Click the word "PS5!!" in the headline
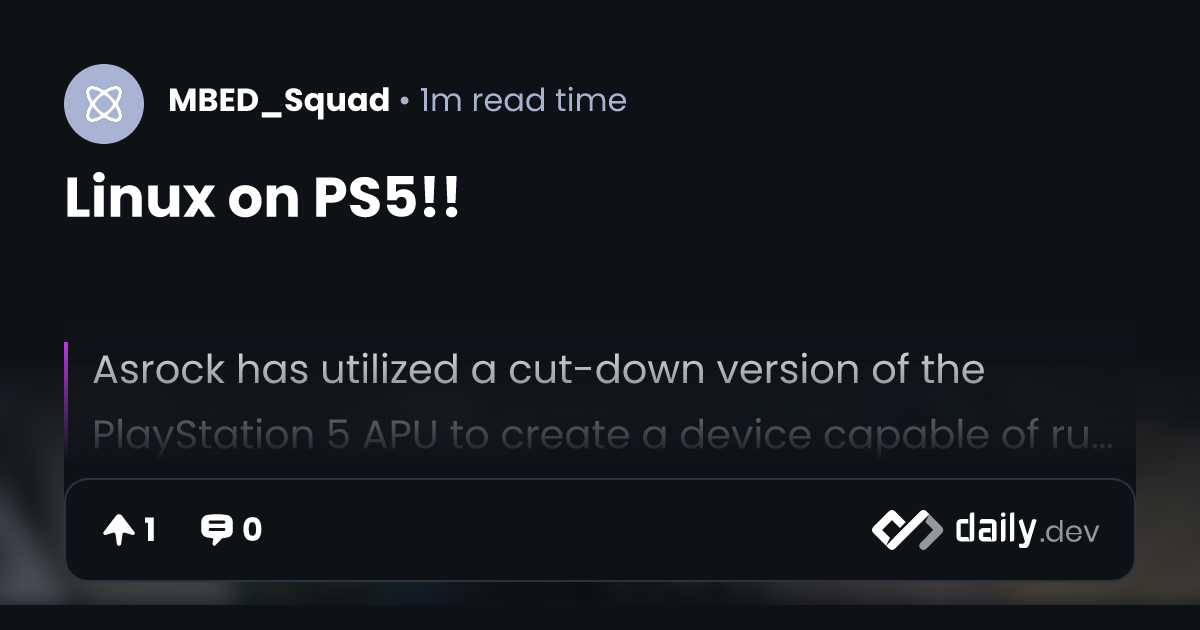 pos(386,199)
